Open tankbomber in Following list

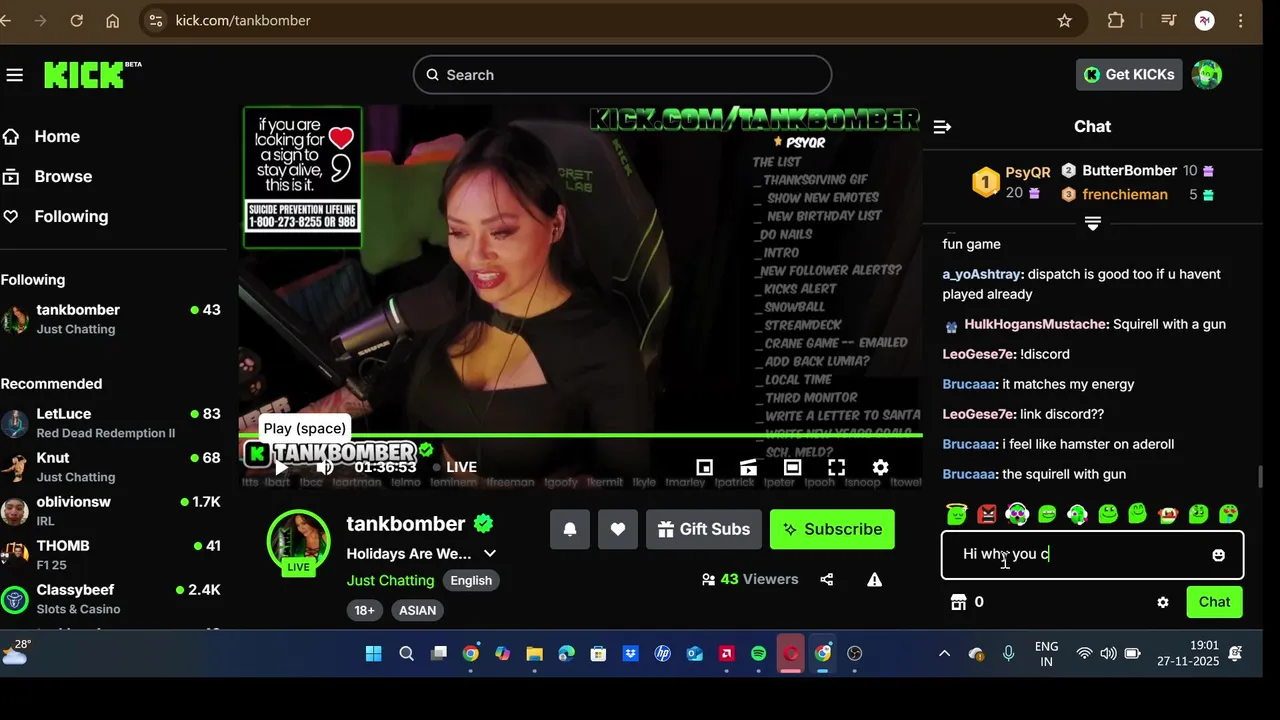[x=112, y=319]
